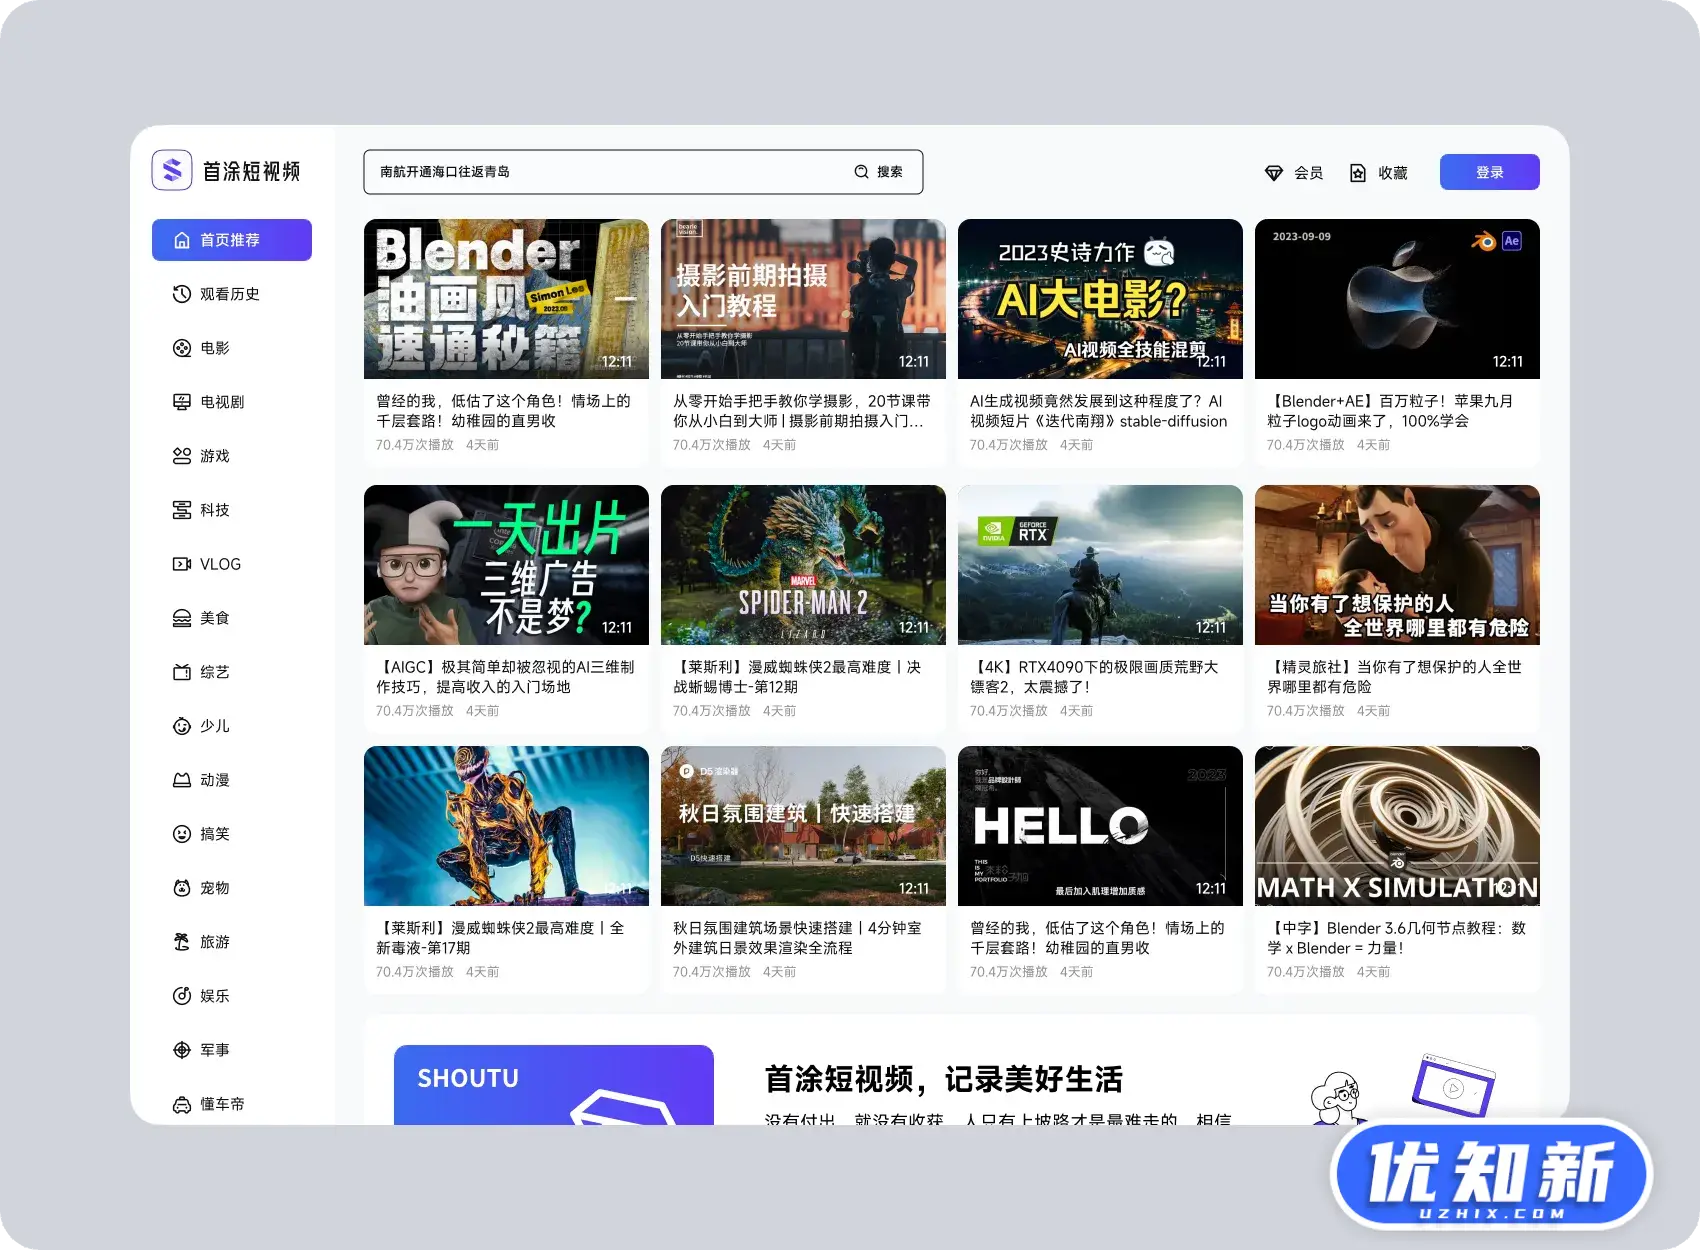Play the SPIDER-MAN 2 lizard video thumbnail
Image resolution: width=1700 pixels, height=1250 pixels.
coord(803,565)
